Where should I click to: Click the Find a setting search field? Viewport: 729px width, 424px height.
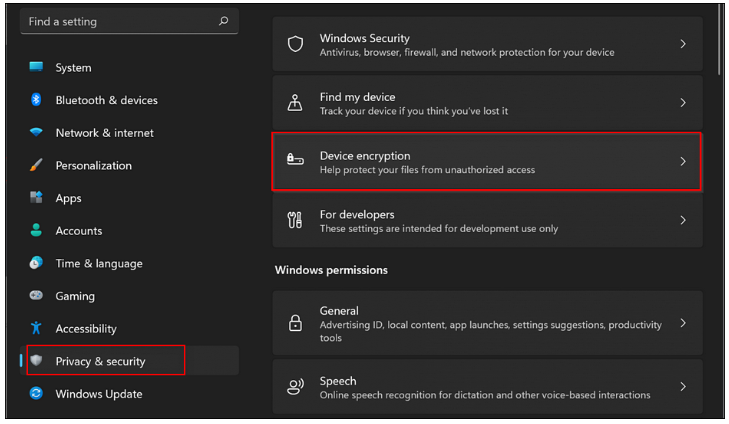tap(129, 21)
